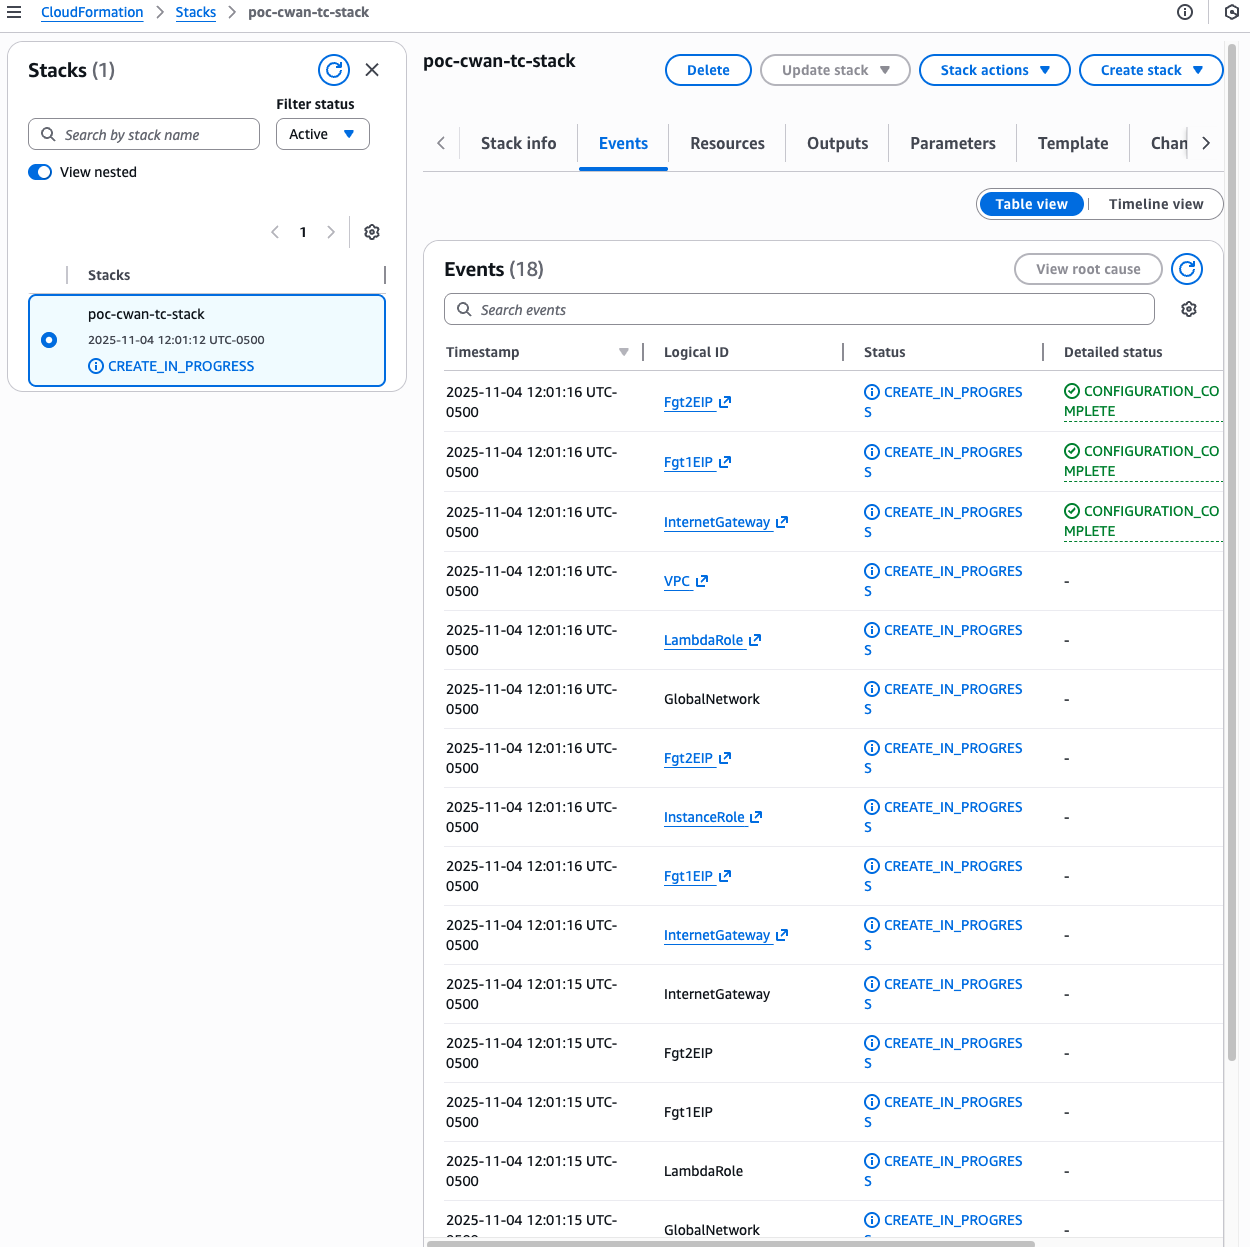Open the hamburger navigation menu
The image size is (1250, 1247).
point(14,12)
